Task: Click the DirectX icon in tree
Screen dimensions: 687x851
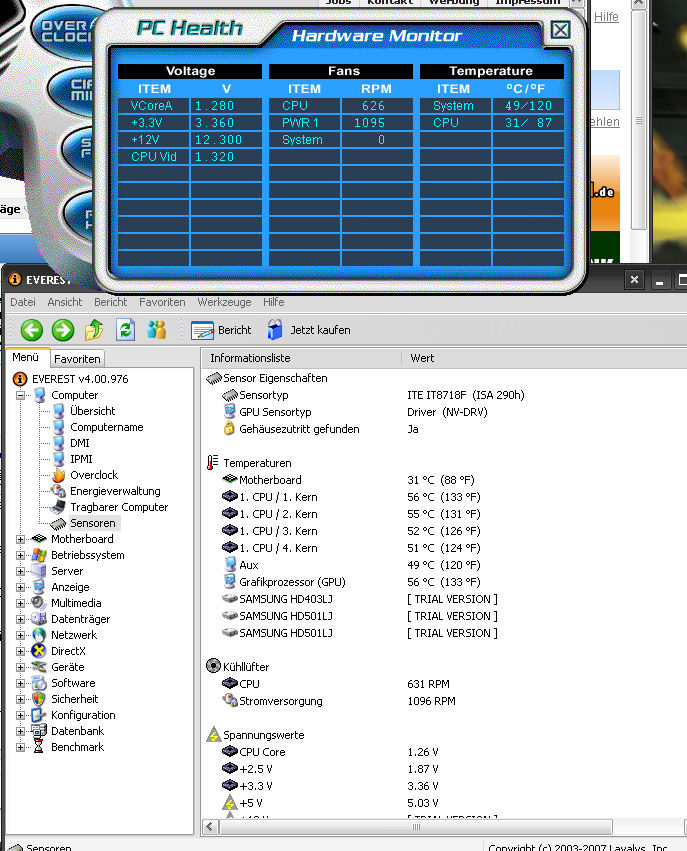Action: [x=39, y=651]
